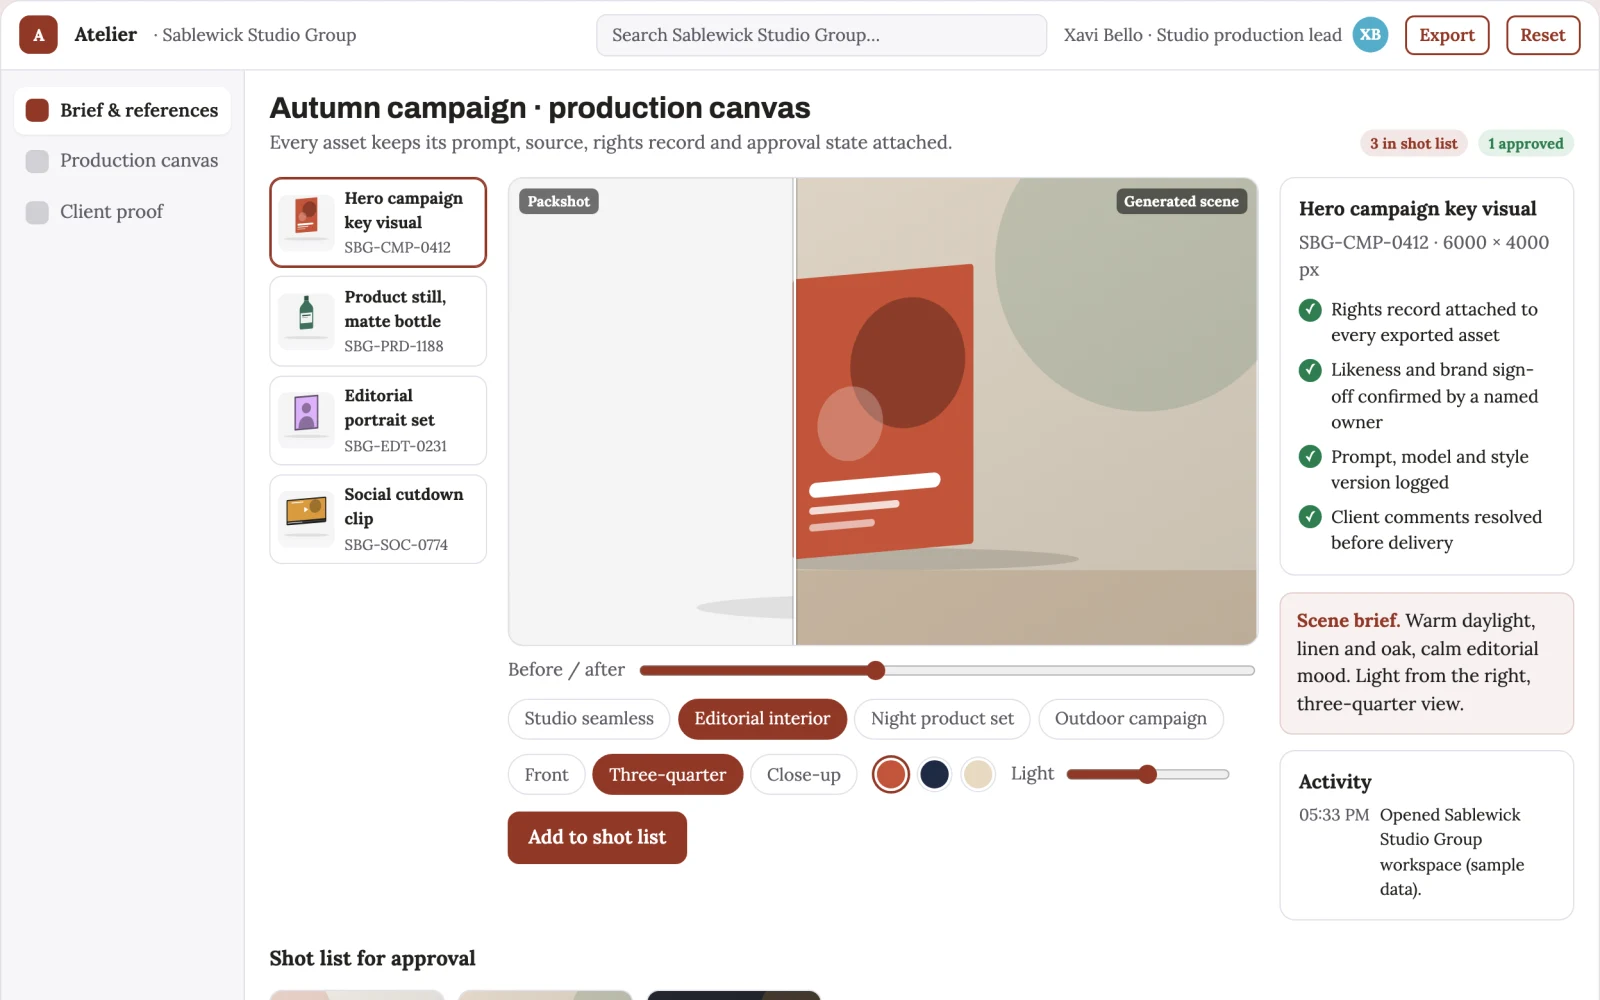The height and width of the screenshot is (1000, 1600).
Task: Go to Client proof in sidebar
Action: coord(123,212)
